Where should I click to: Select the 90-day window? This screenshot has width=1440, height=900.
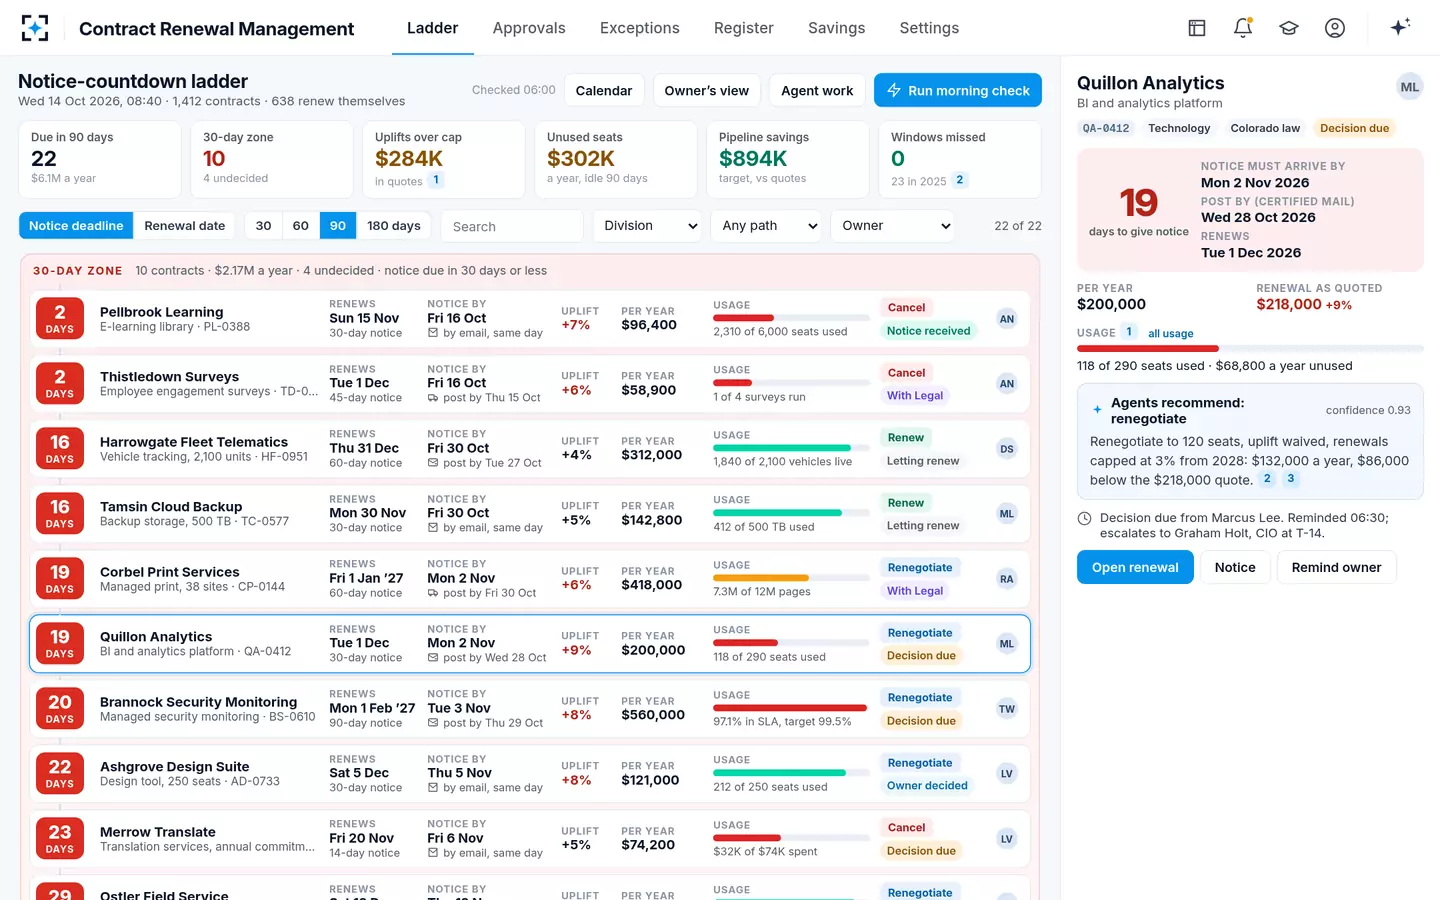[x=338, y=226]
